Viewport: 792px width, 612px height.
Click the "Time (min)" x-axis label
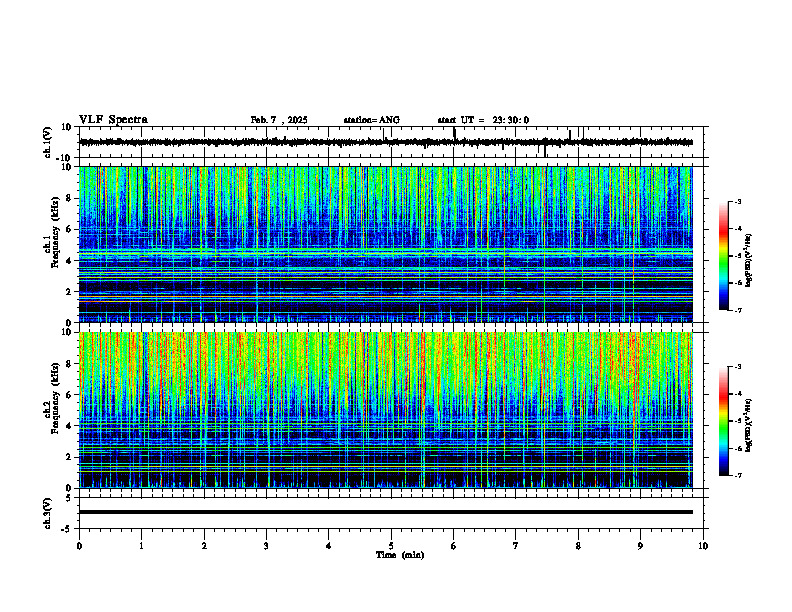coord(400,555)
